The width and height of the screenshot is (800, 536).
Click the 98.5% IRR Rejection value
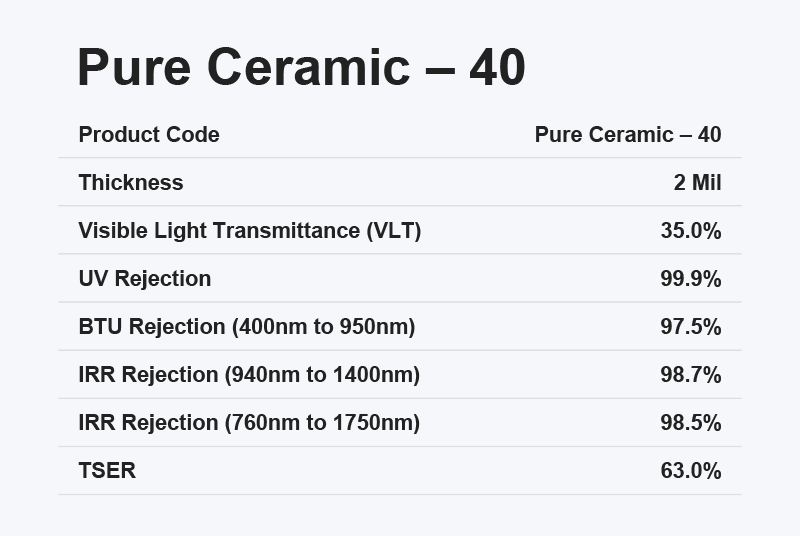coord(691,422)
